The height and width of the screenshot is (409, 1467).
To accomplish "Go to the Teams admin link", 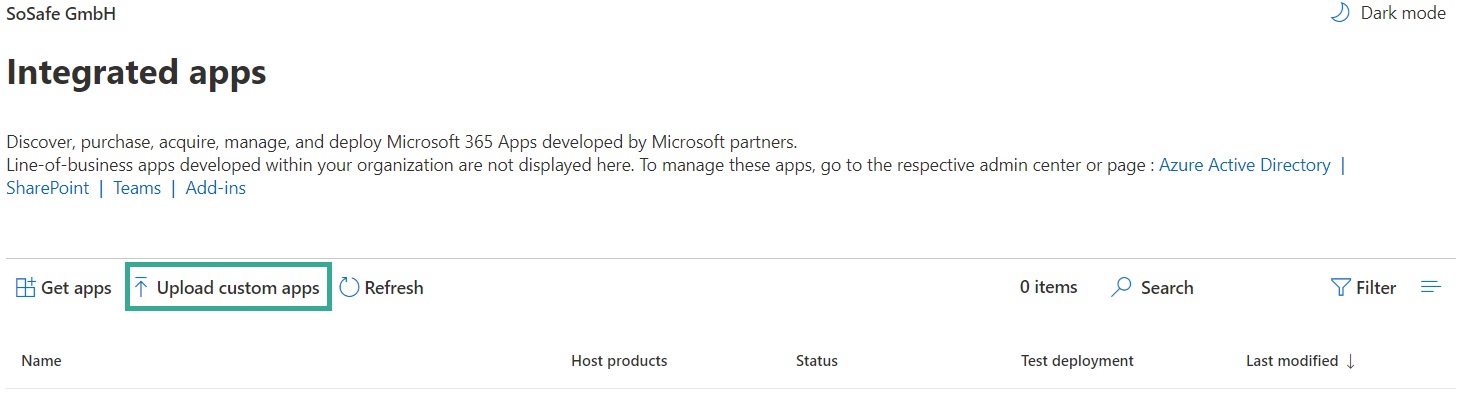I will [137, 188].
